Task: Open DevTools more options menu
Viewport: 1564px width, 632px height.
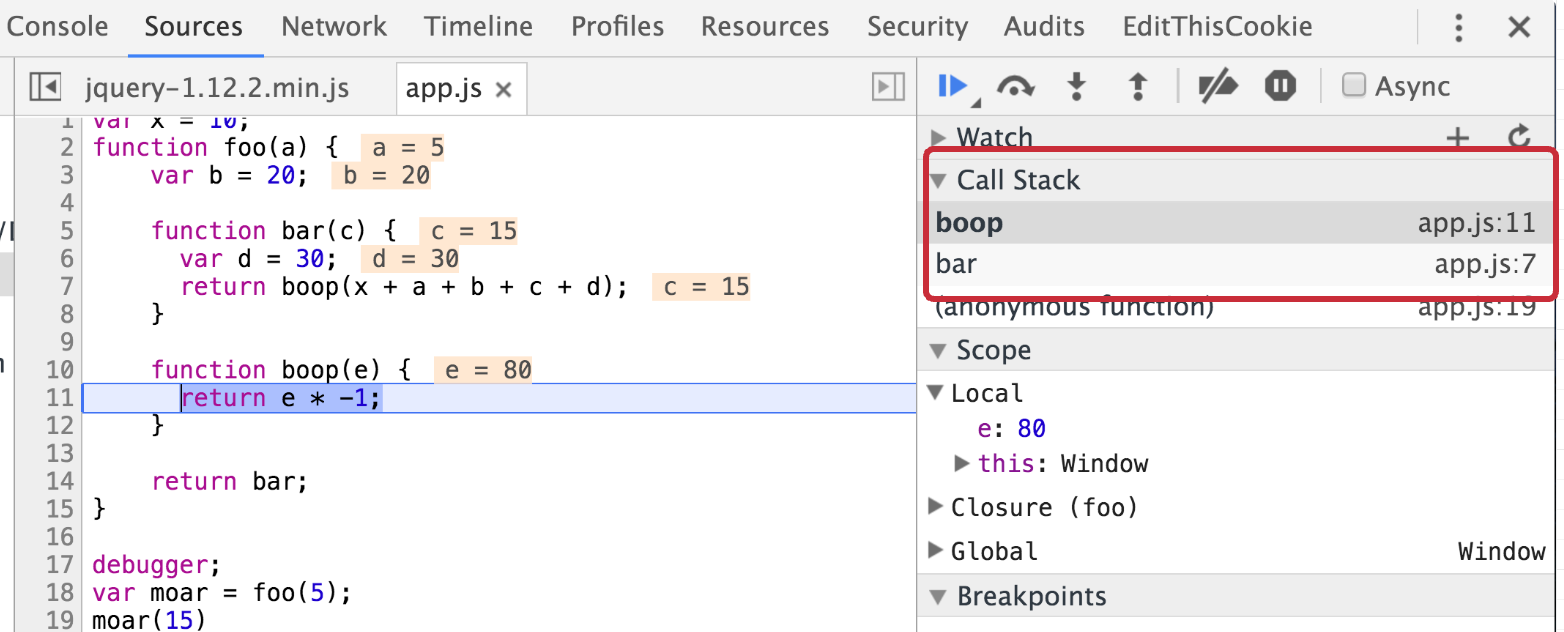Action: click(x=1459, y=27)
